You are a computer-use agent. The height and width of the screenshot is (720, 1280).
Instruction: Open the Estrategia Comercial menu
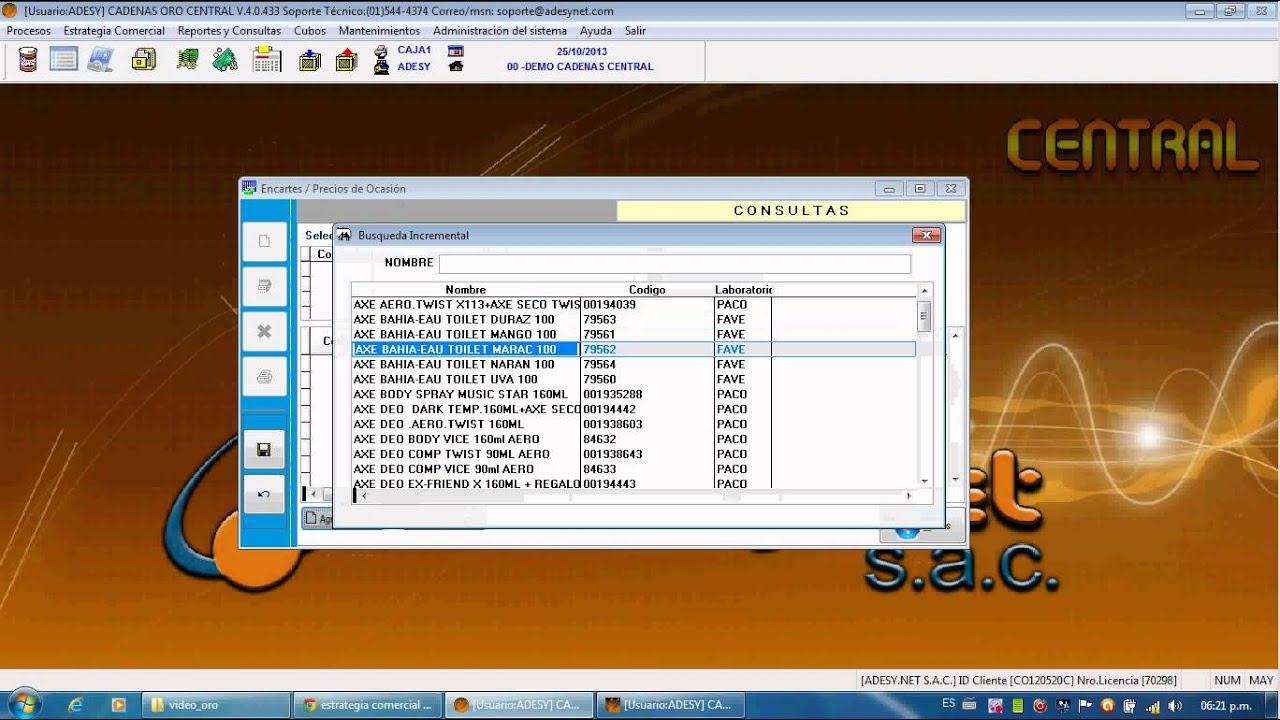(x=114, y=31)
